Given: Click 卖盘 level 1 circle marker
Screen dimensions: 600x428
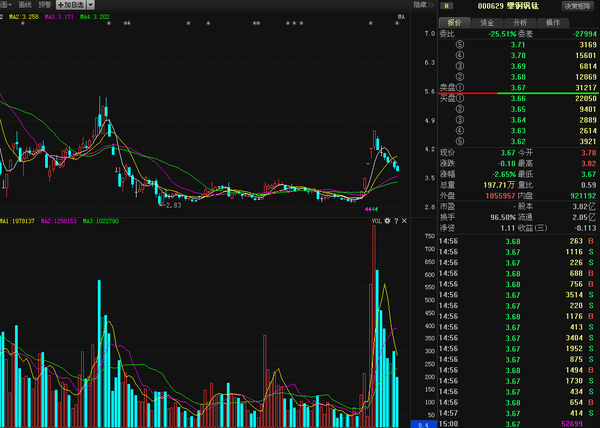Looking at the screenshot, I should coord(460,88).
